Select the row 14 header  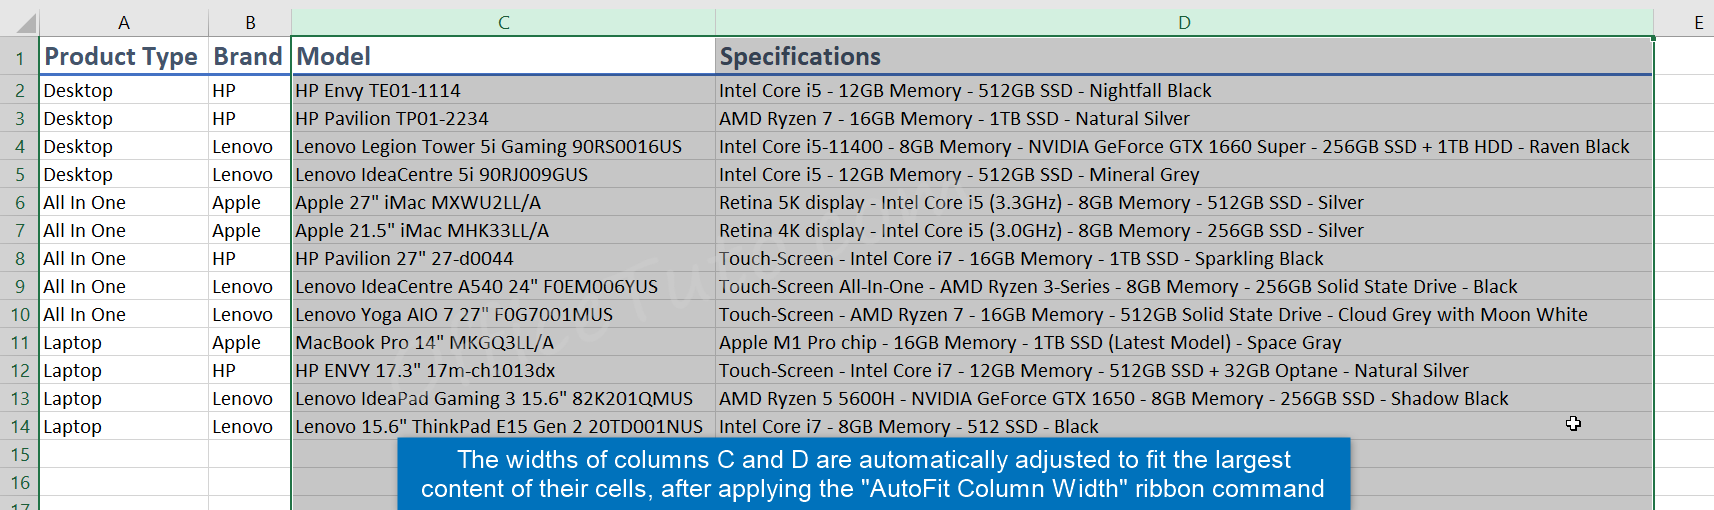pos(19,427)
